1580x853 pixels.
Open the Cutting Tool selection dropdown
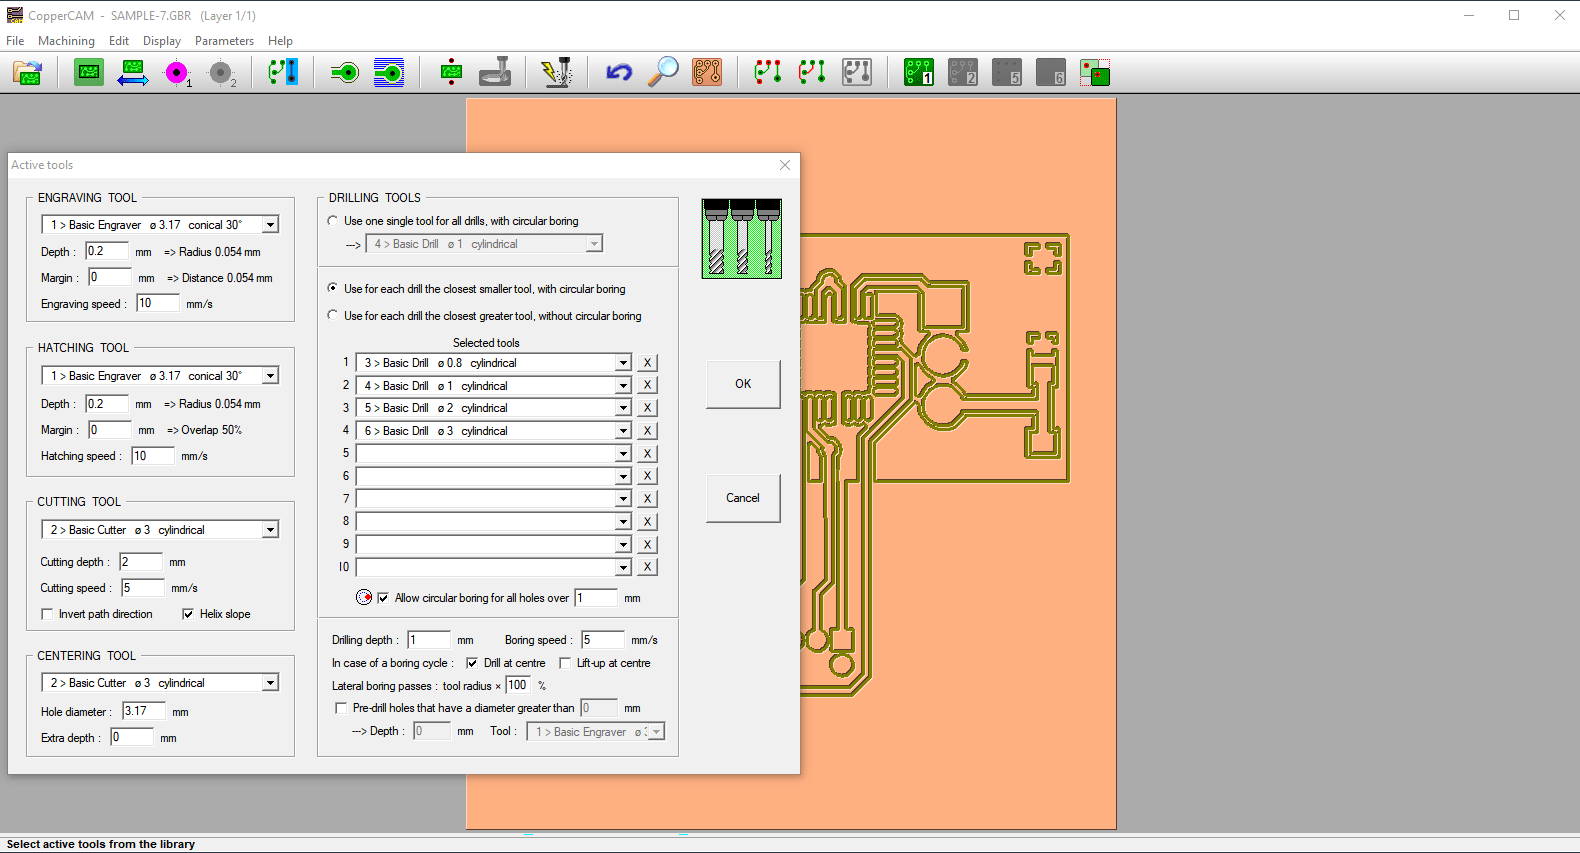click(x=270, y=530)
